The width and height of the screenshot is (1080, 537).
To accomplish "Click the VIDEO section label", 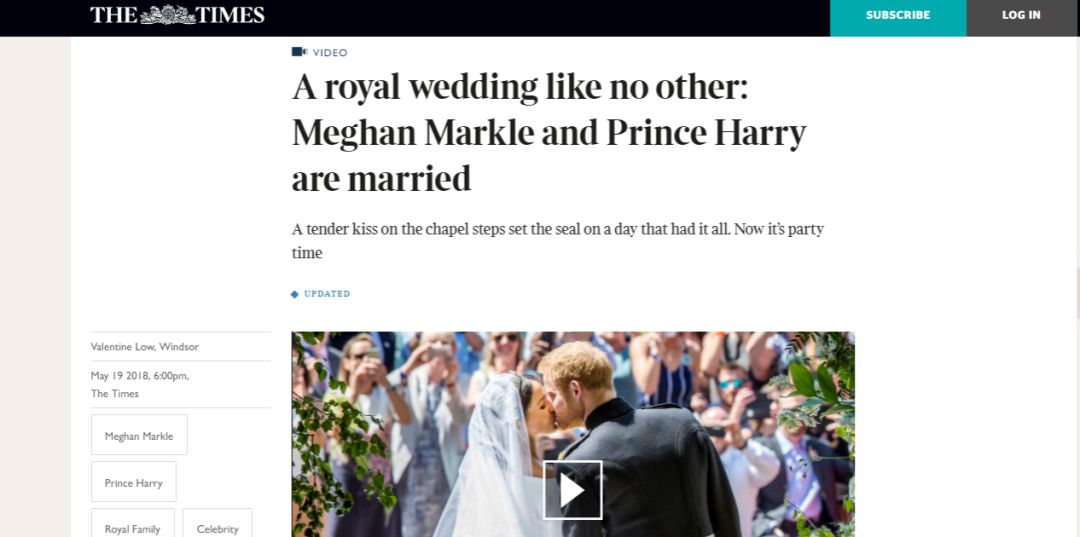I will pyautogui.click(x=330, y=53).
